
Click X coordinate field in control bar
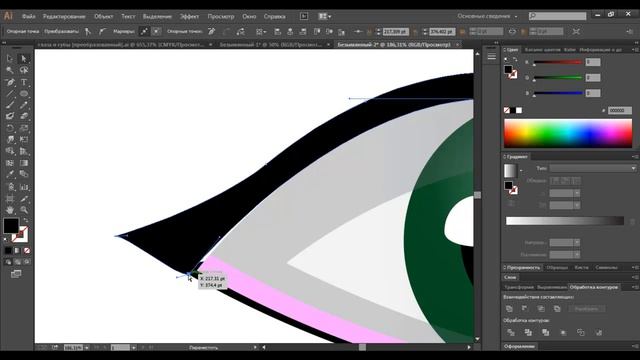396,31
